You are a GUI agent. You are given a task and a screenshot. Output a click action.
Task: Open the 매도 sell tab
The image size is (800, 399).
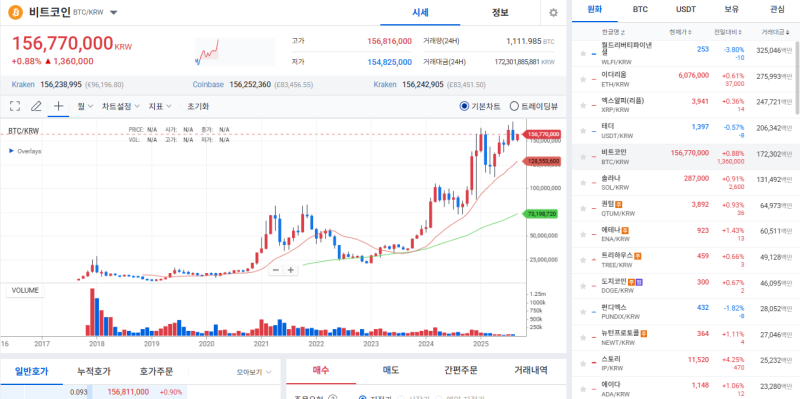point(391,371)
